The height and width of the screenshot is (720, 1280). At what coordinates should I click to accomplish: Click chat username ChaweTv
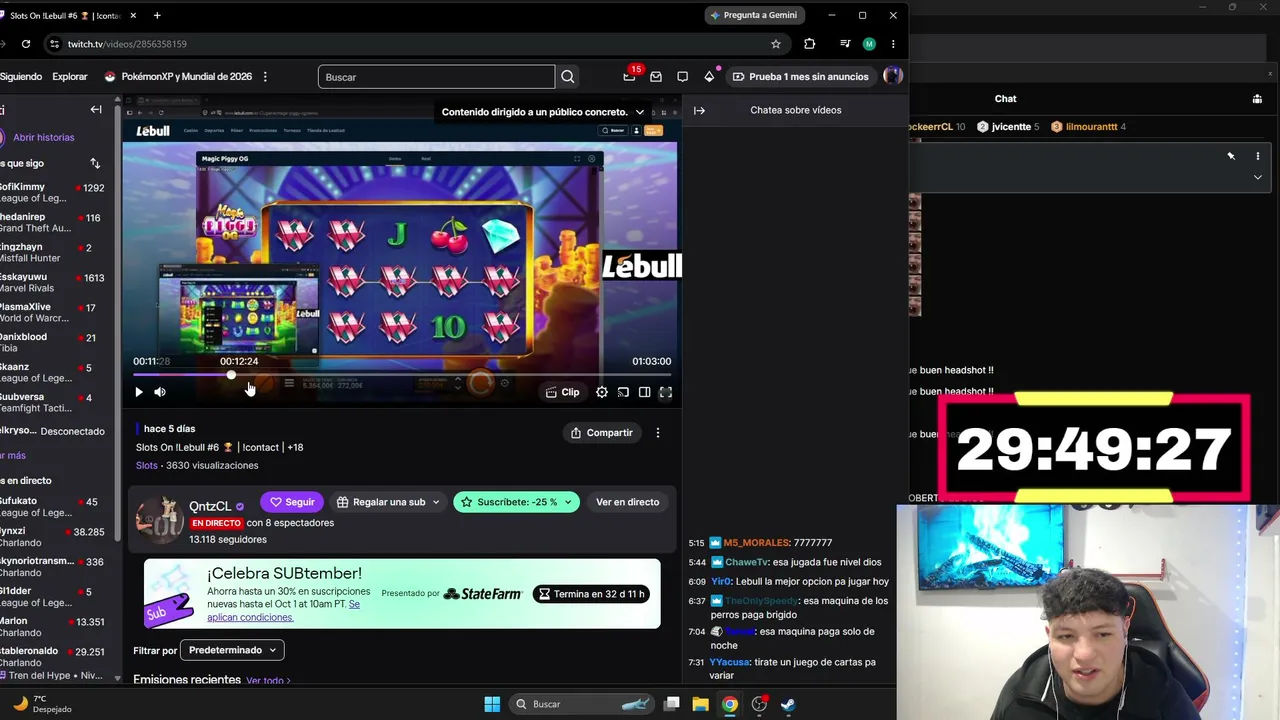coord(747,562)
